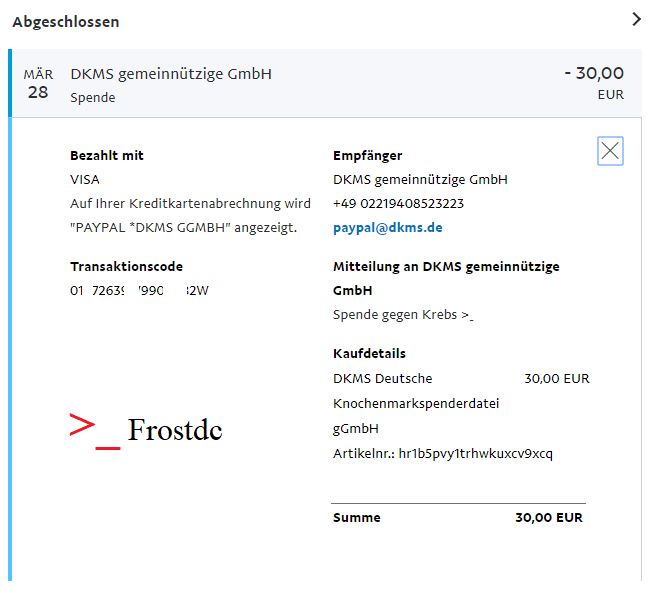Click the Frostdc watermark text
Screen dimensions: 648x596
[175, 430]
